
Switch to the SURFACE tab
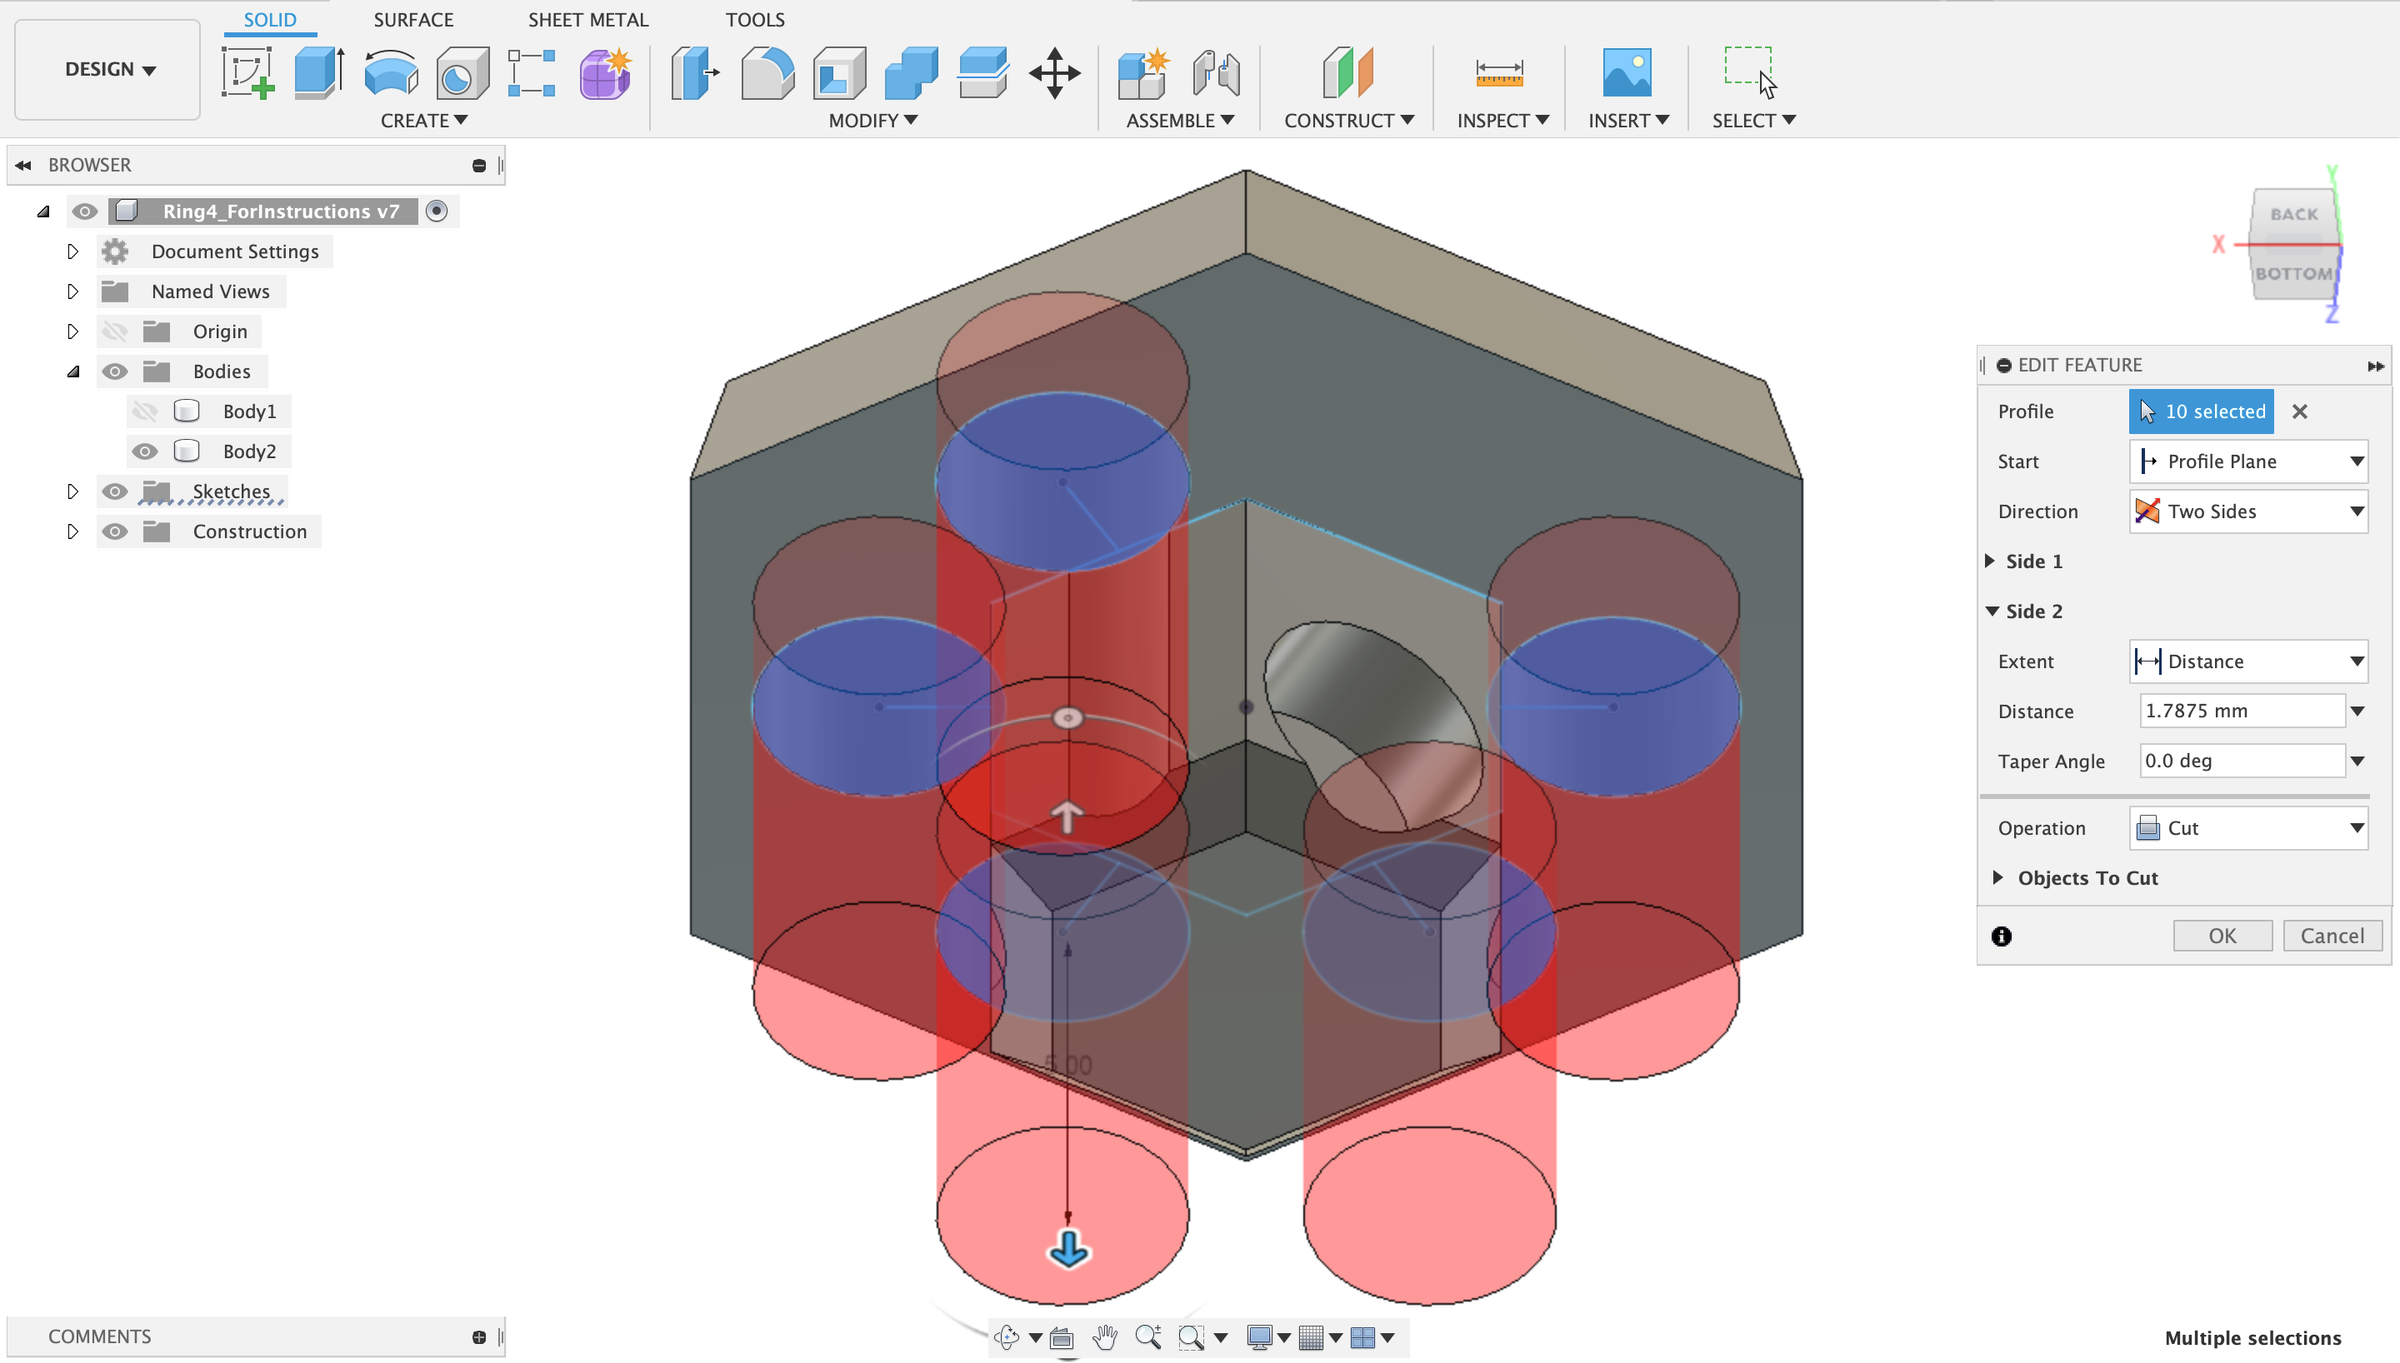(x=413, y=20)
